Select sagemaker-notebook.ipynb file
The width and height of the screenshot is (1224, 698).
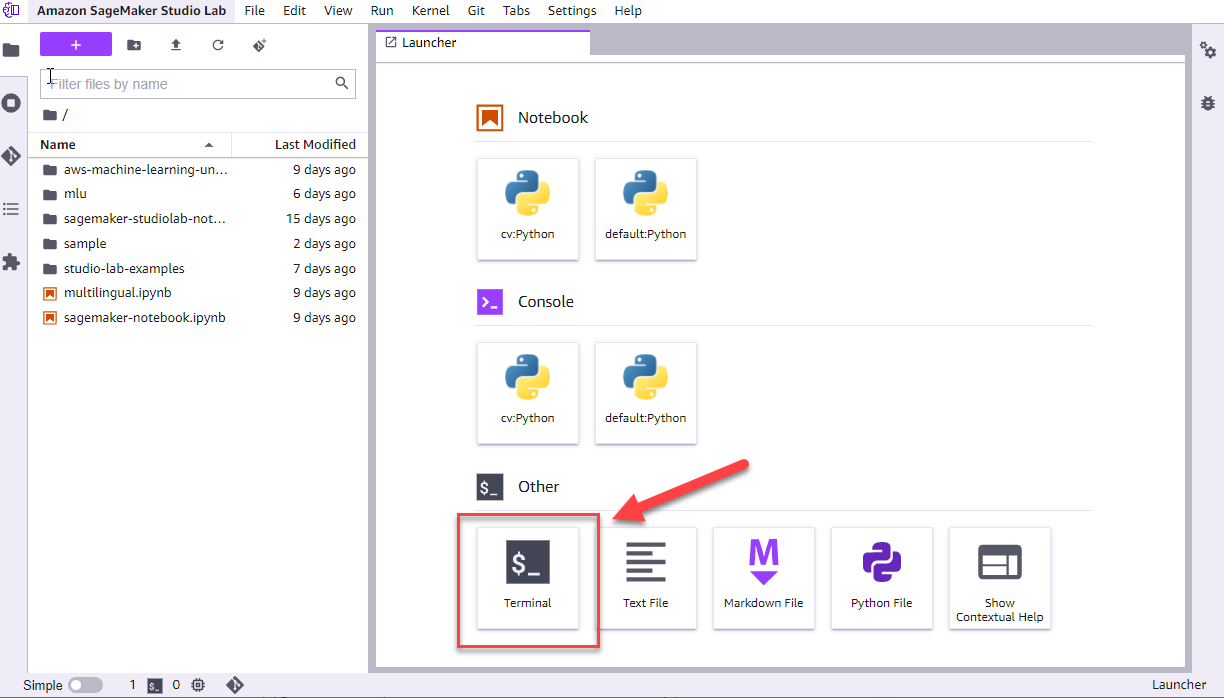[x=198, y=318]
